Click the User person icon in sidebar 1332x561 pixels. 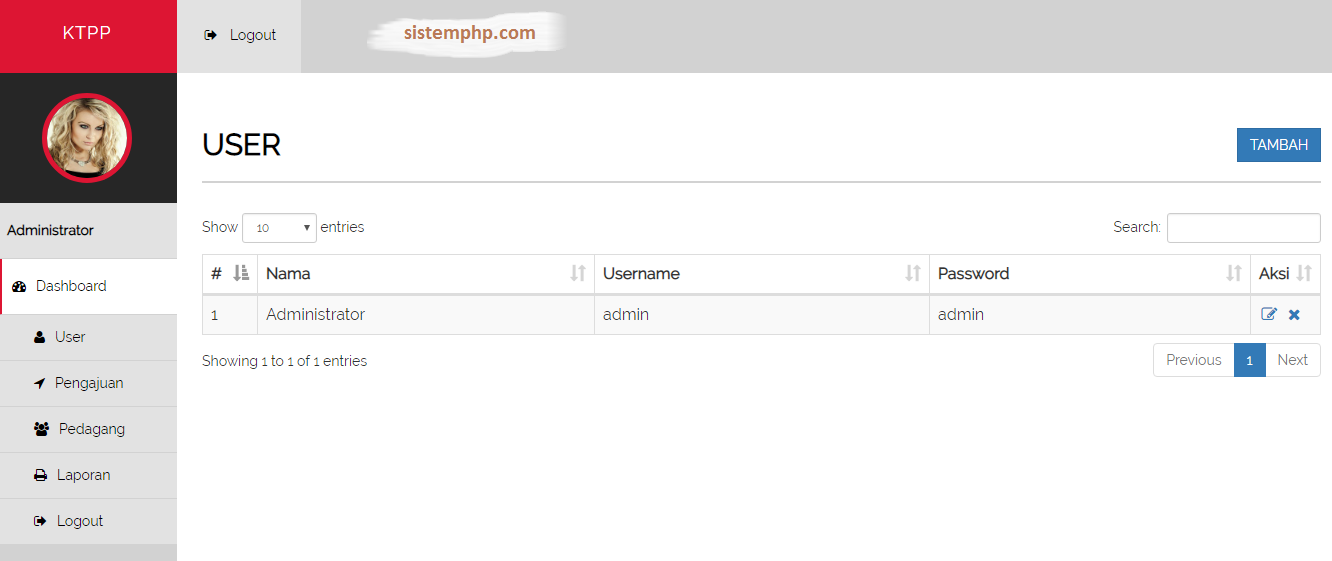click(40, 337)
